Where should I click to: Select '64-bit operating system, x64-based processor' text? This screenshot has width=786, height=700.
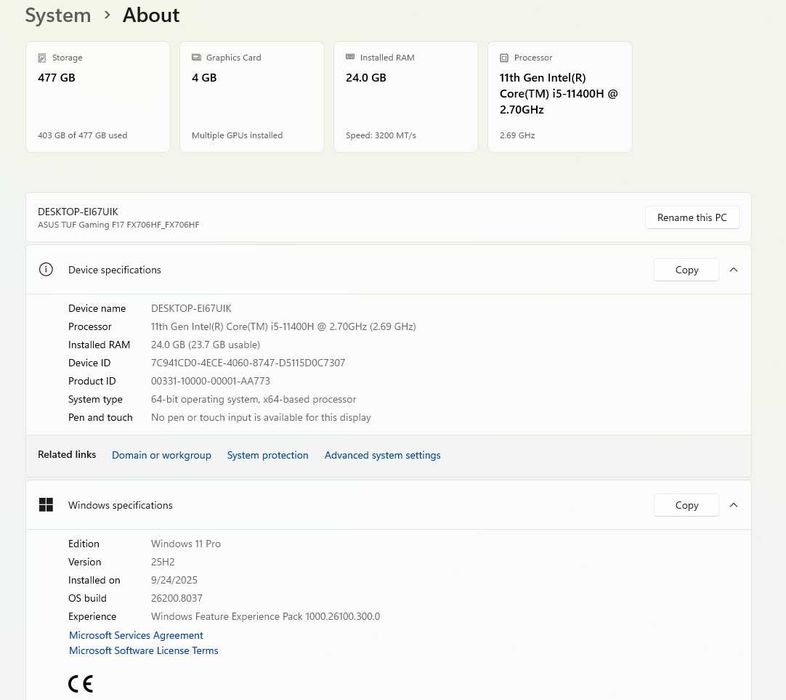coord(253,399)
